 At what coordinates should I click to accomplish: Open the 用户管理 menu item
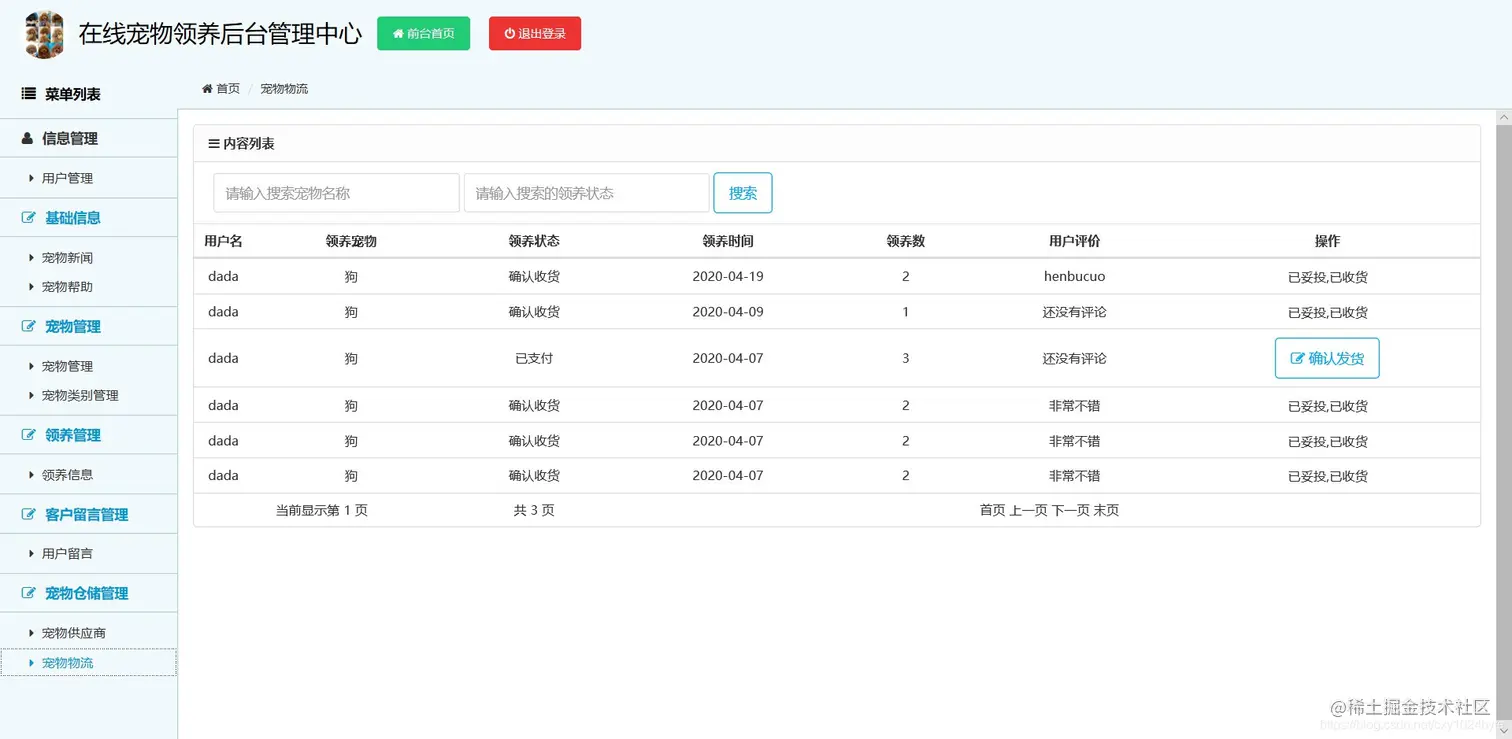[x=67, y=178]
